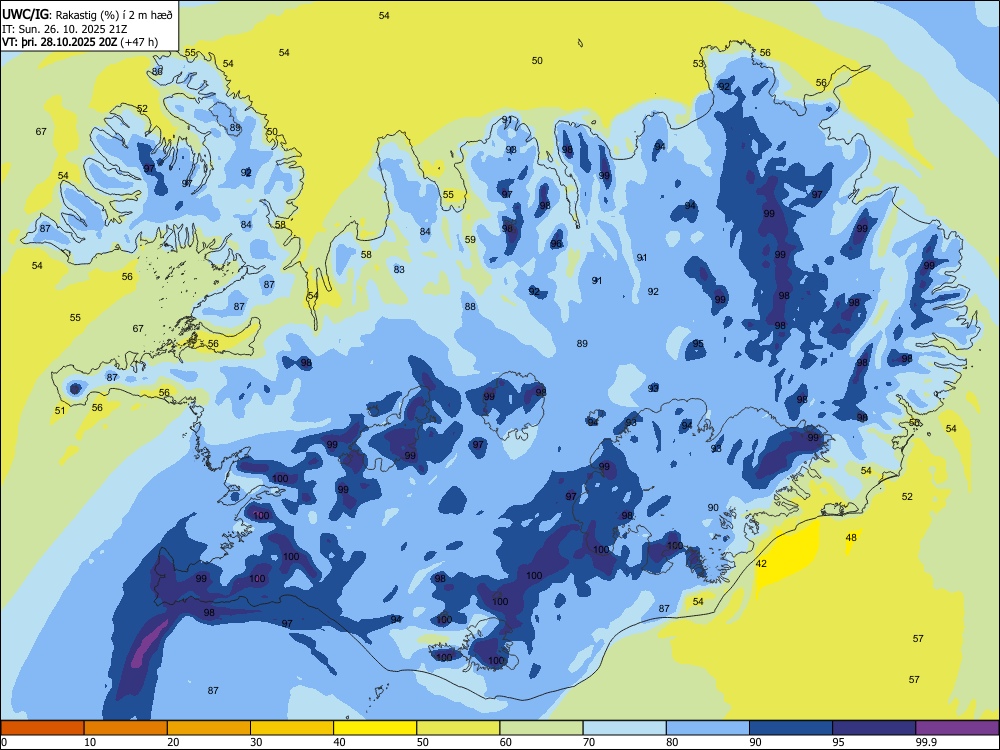Pick the 20–30 legend color segment
The image size is (1000, 750).
click(x=209, y=728)
